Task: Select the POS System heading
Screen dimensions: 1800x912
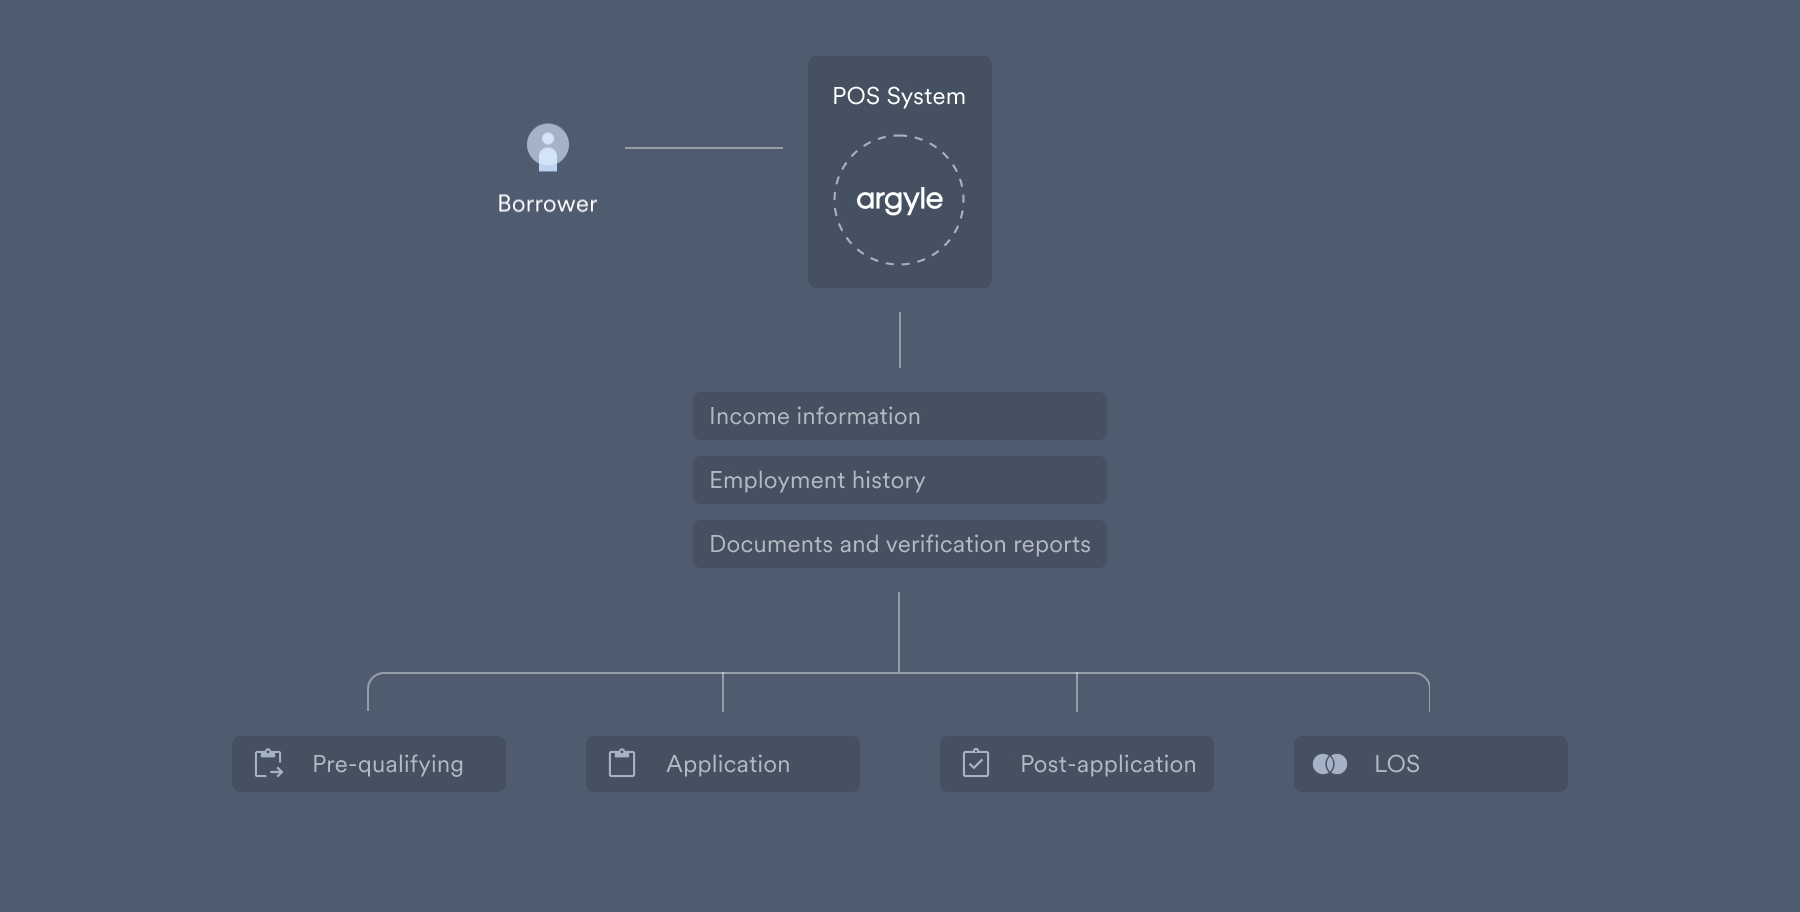Action: [x=899, y=97]
